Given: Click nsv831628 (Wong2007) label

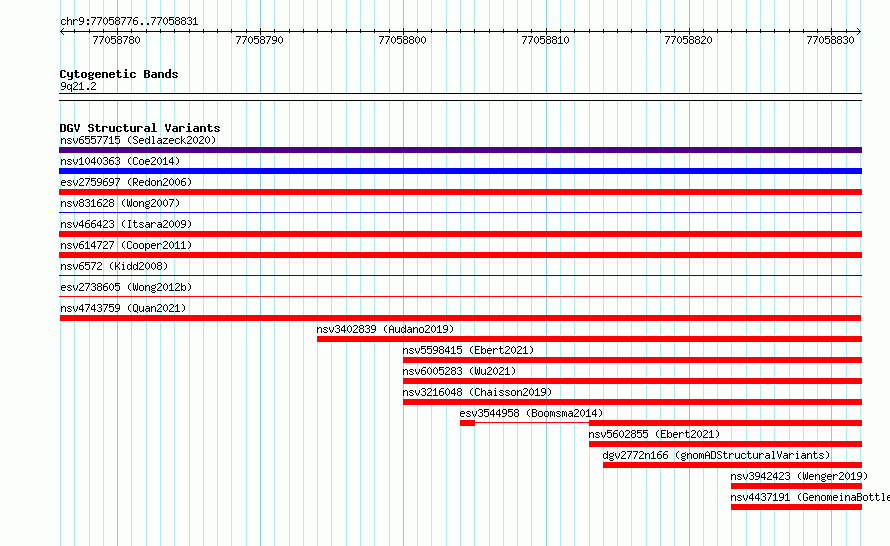Looking at the screenshot, I should tap(120, 203).
